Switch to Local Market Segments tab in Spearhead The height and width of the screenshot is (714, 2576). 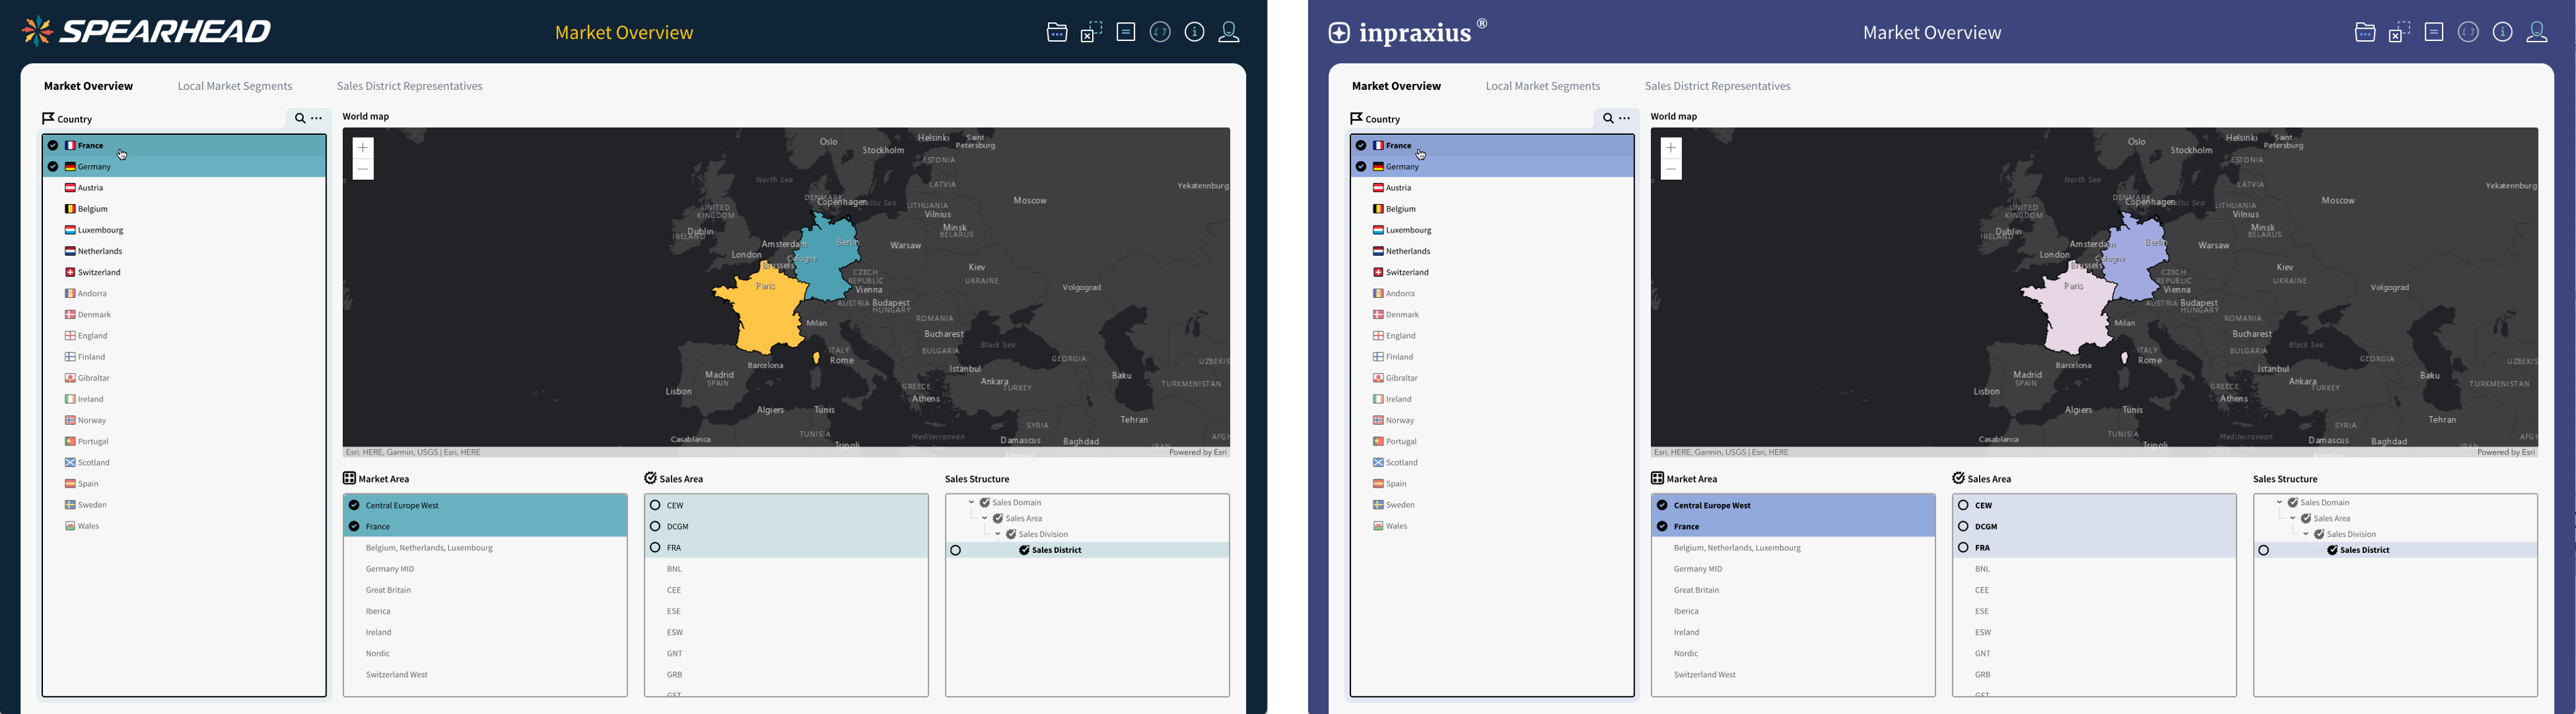pyautogui.click(x=235, y=86)
